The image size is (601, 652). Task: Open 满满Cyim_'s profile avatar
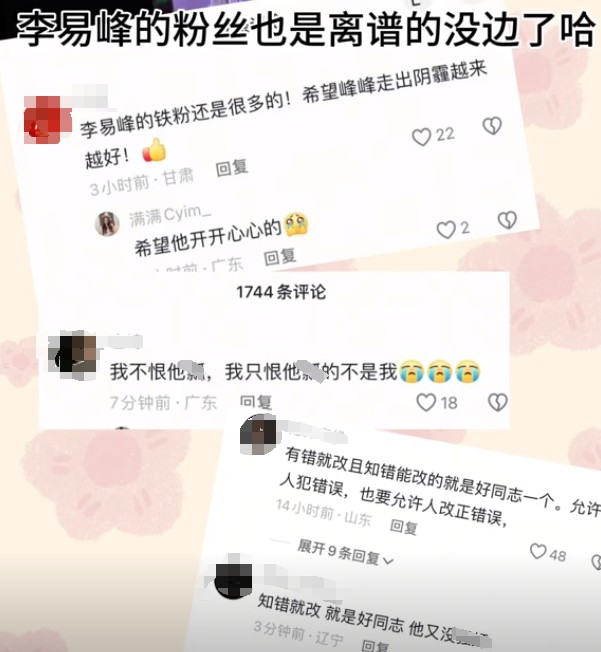coord(107,224)
